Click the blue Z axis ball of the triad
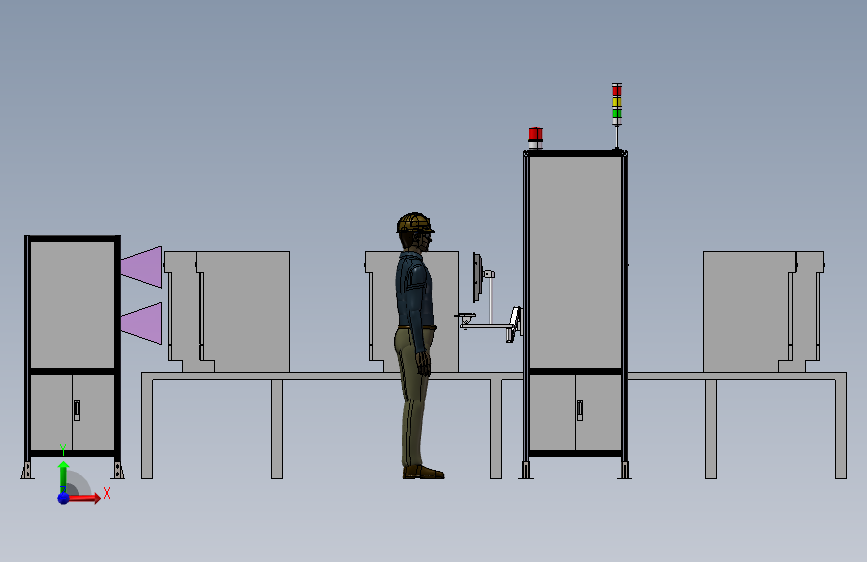 pos(64,498)
